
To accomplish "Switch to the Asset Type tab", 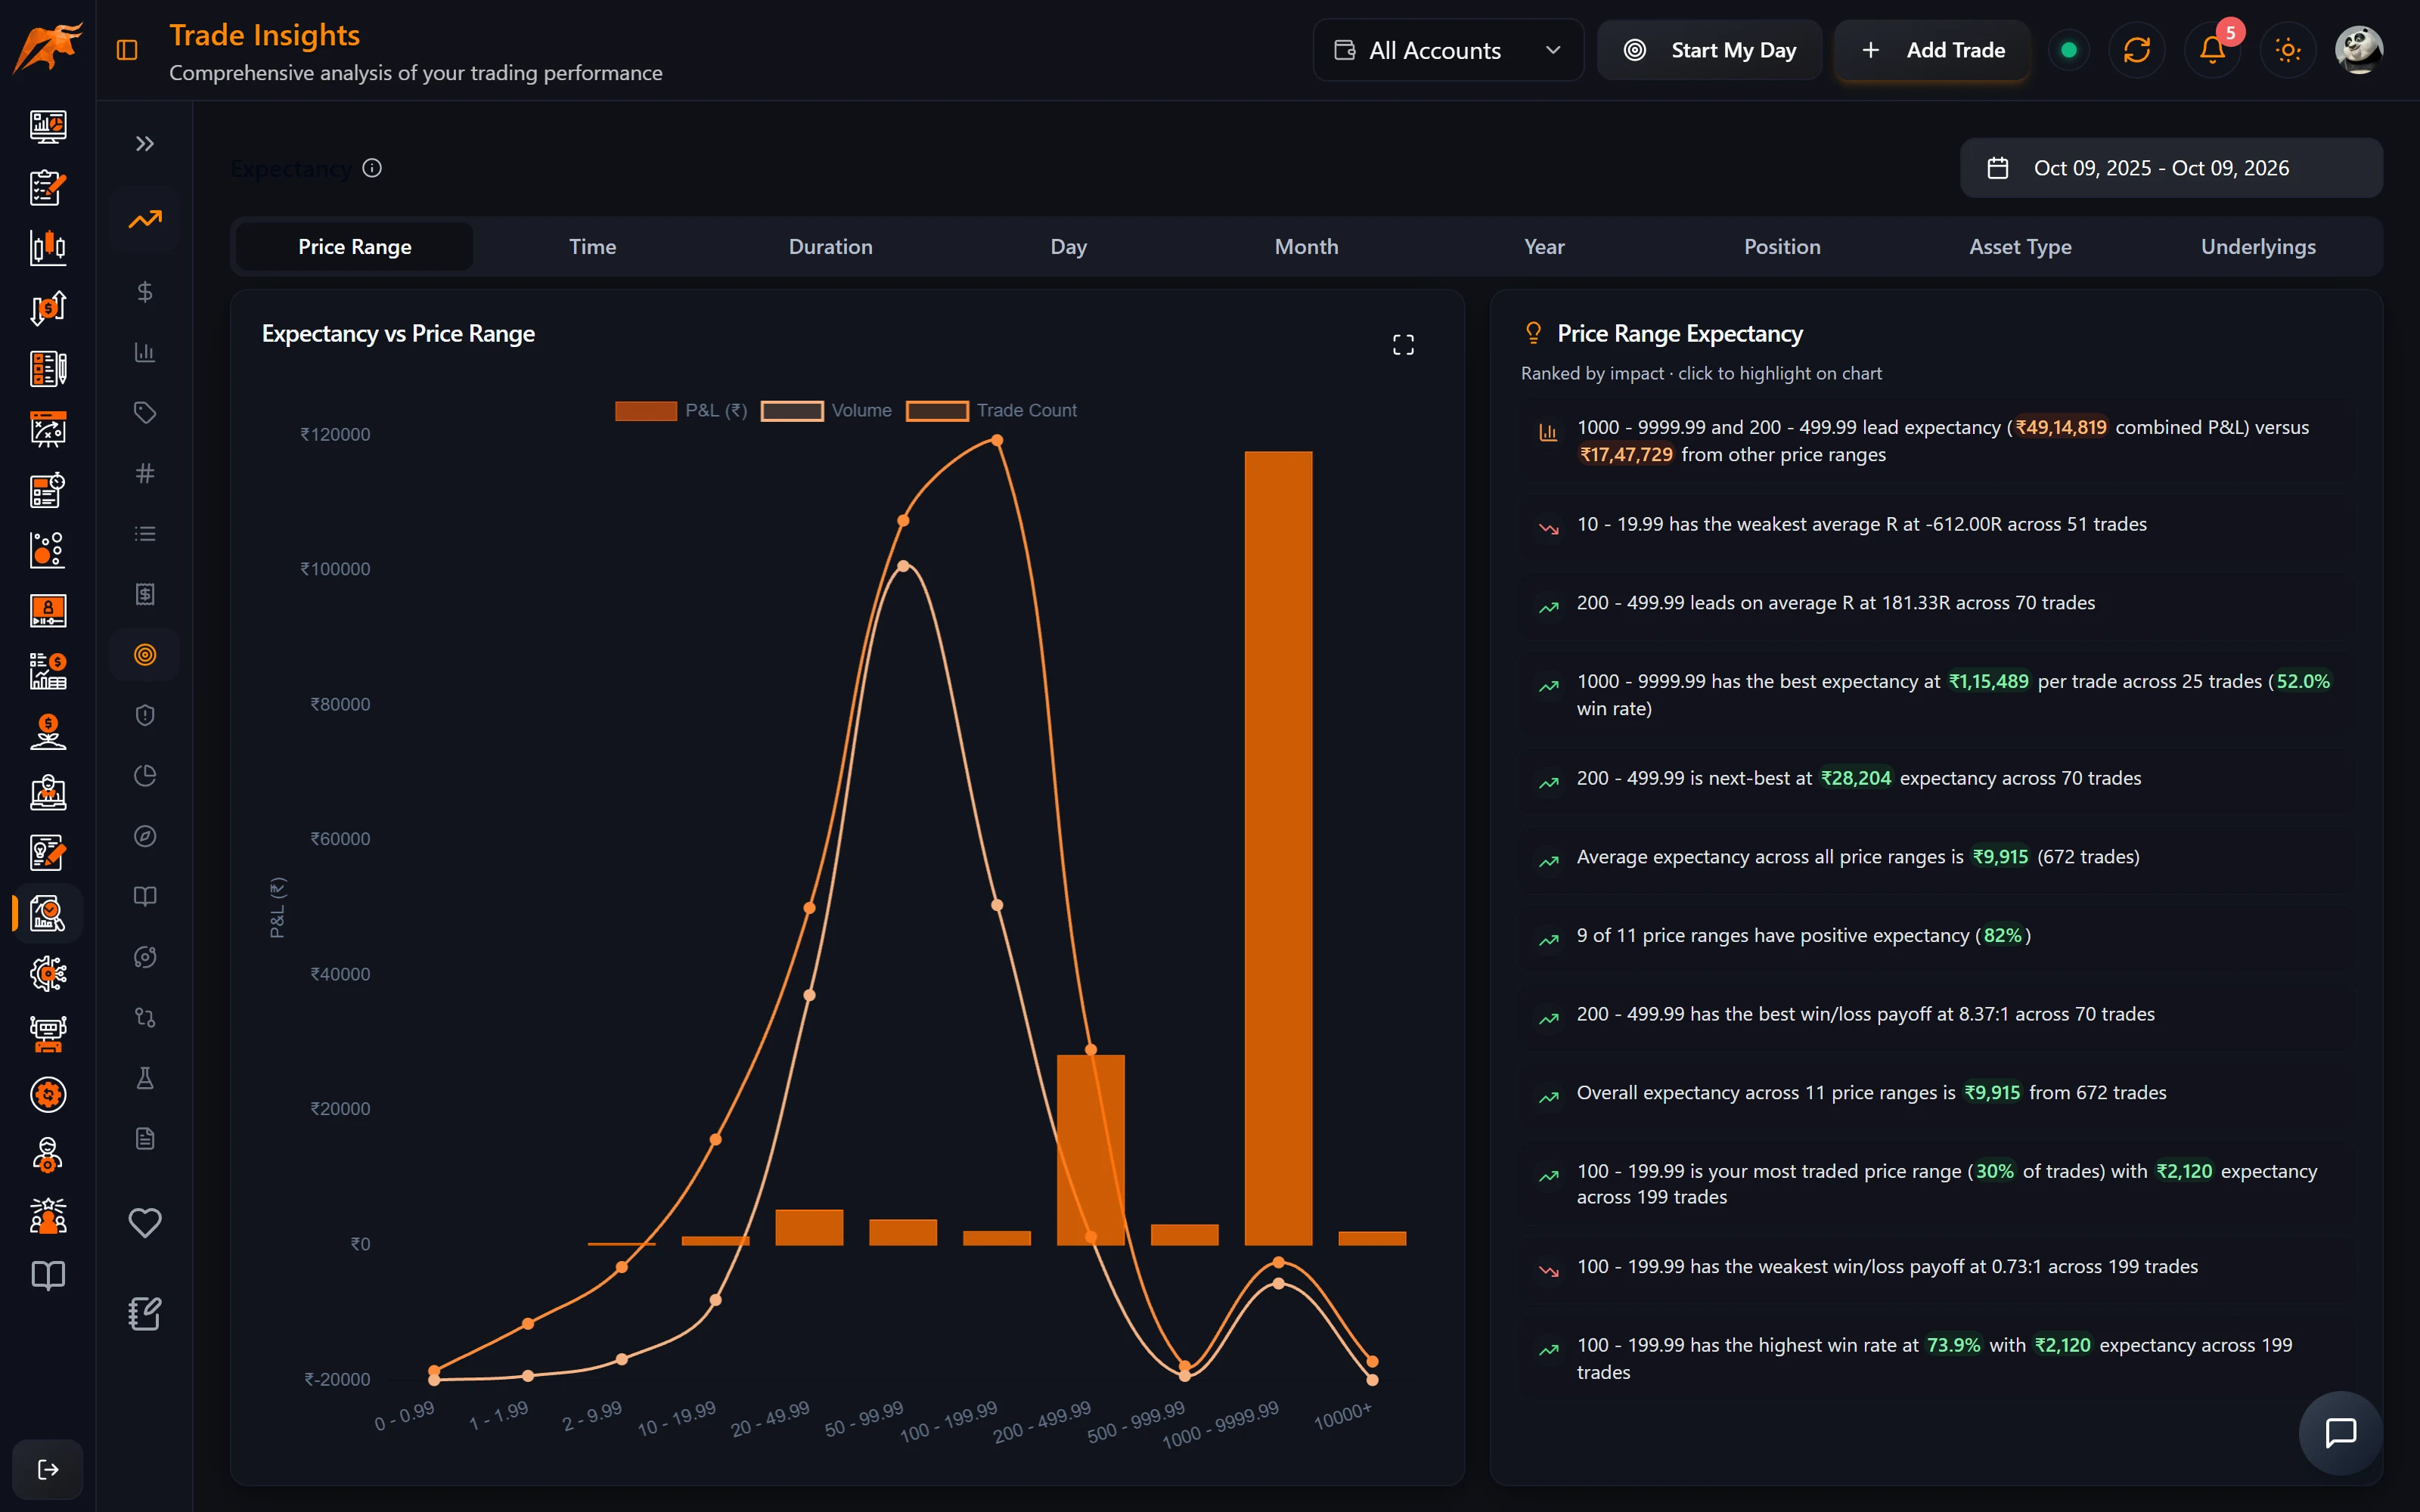I will (x=2020, y=247).
